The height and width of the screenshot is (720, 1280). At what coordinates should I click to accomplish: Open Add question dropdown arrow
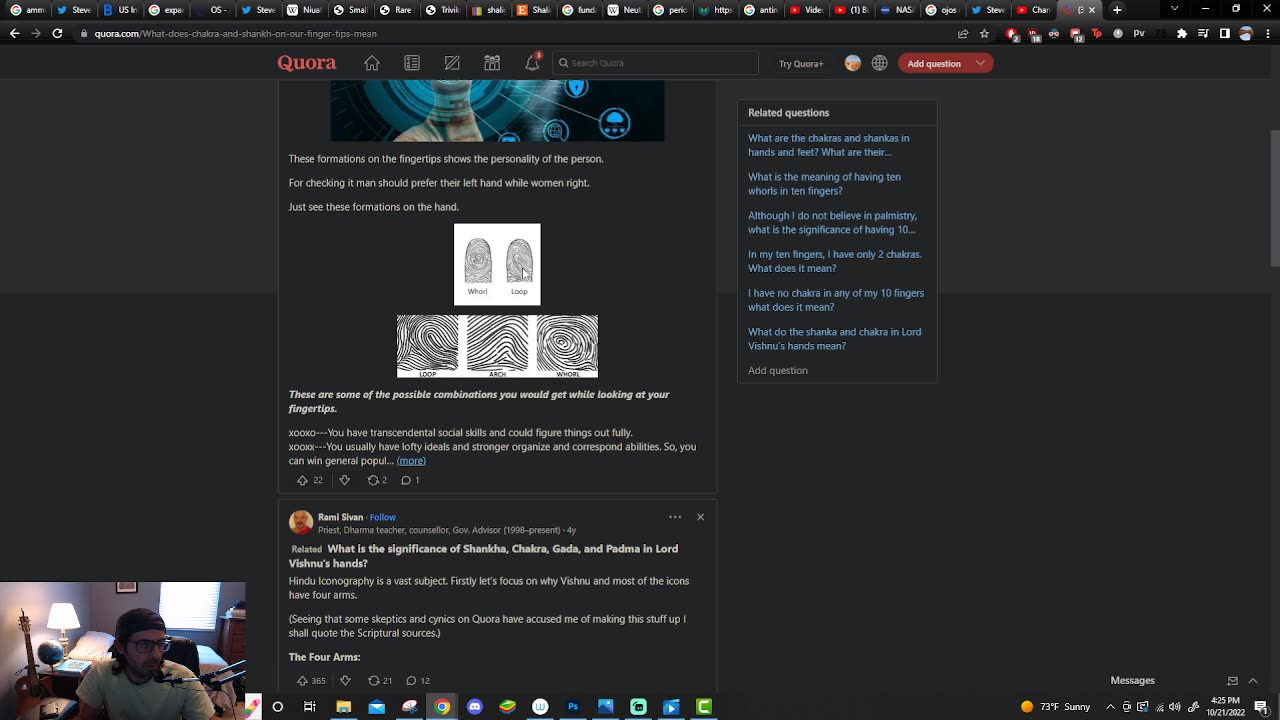(x=981, y=63)
